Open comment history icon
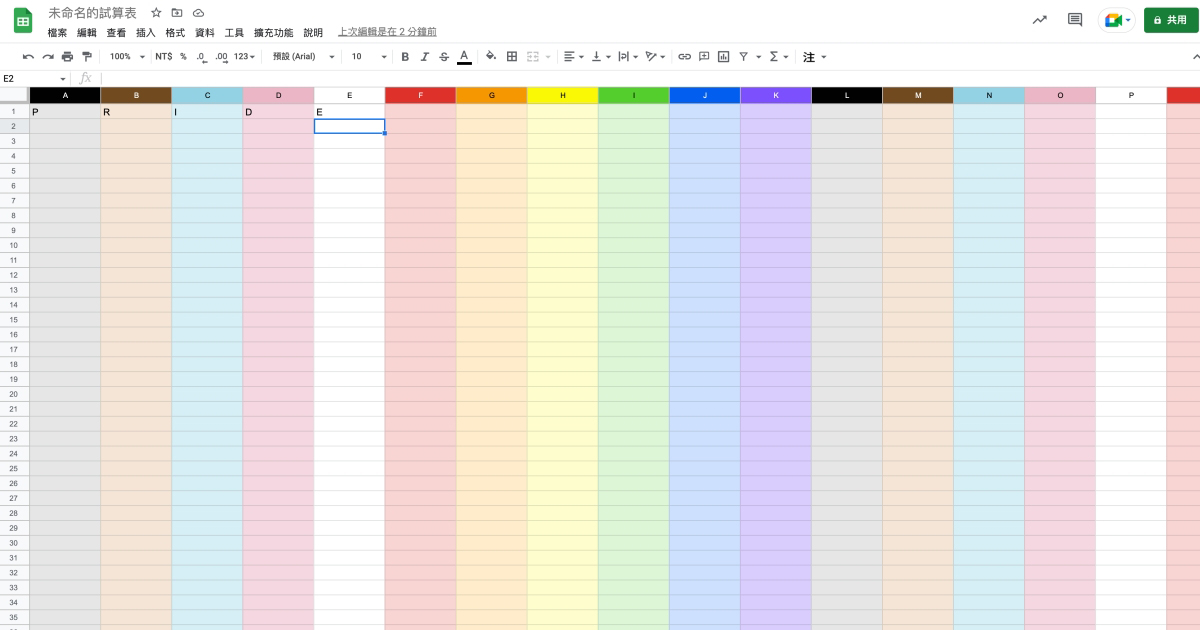The height and width of the screenshot is (630, 1200). (1075, 20)
